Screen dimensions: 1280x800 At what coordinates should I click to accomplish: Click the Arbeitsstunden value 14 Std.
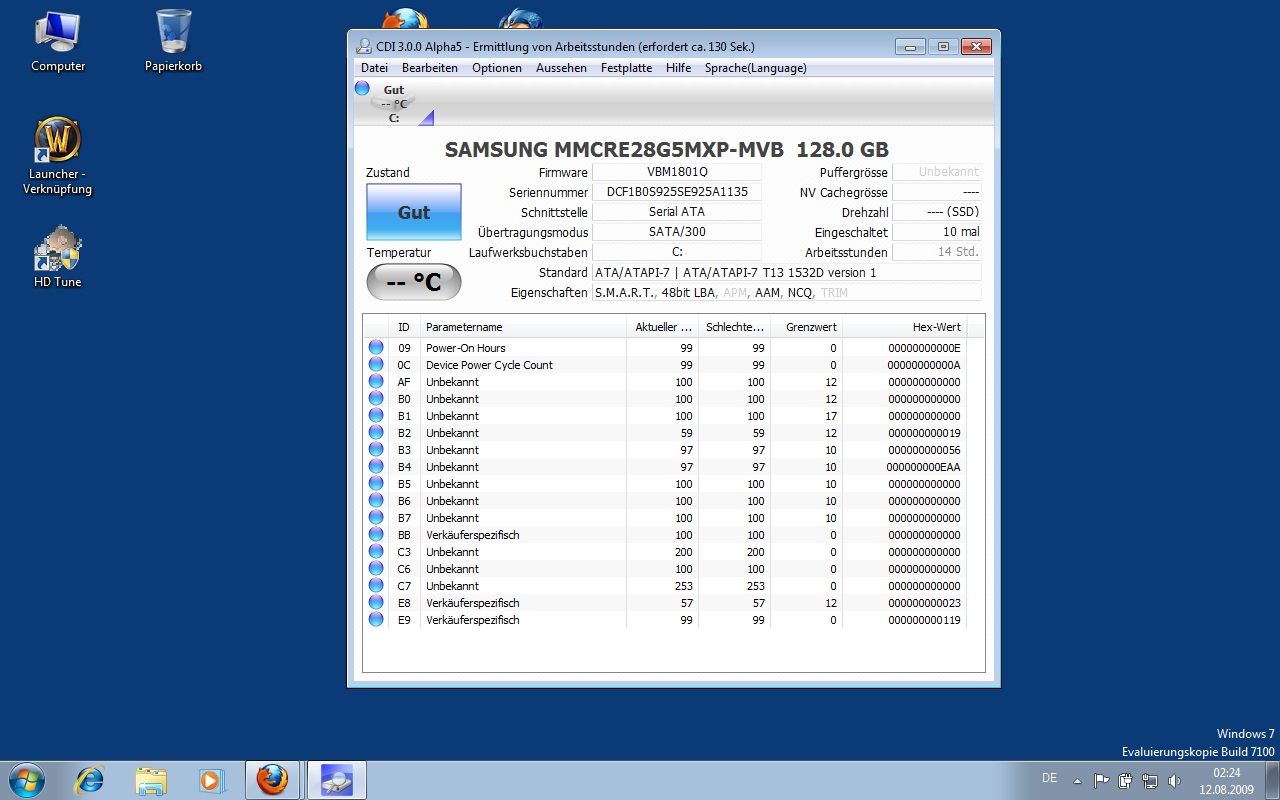click(937, 252)
